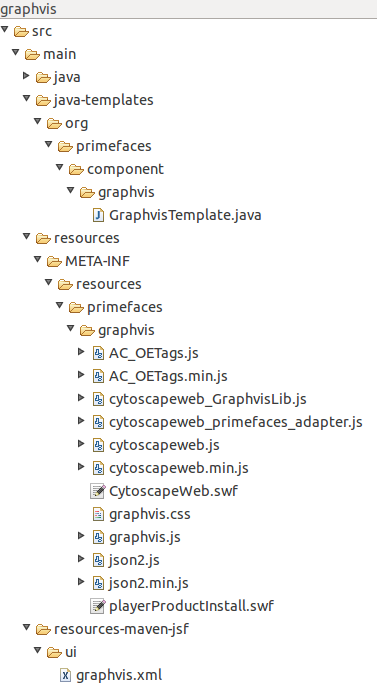Select cytoscapeweb_primefaces_adapter.js
Screen dimensions: 377x694
coord(236,422)
